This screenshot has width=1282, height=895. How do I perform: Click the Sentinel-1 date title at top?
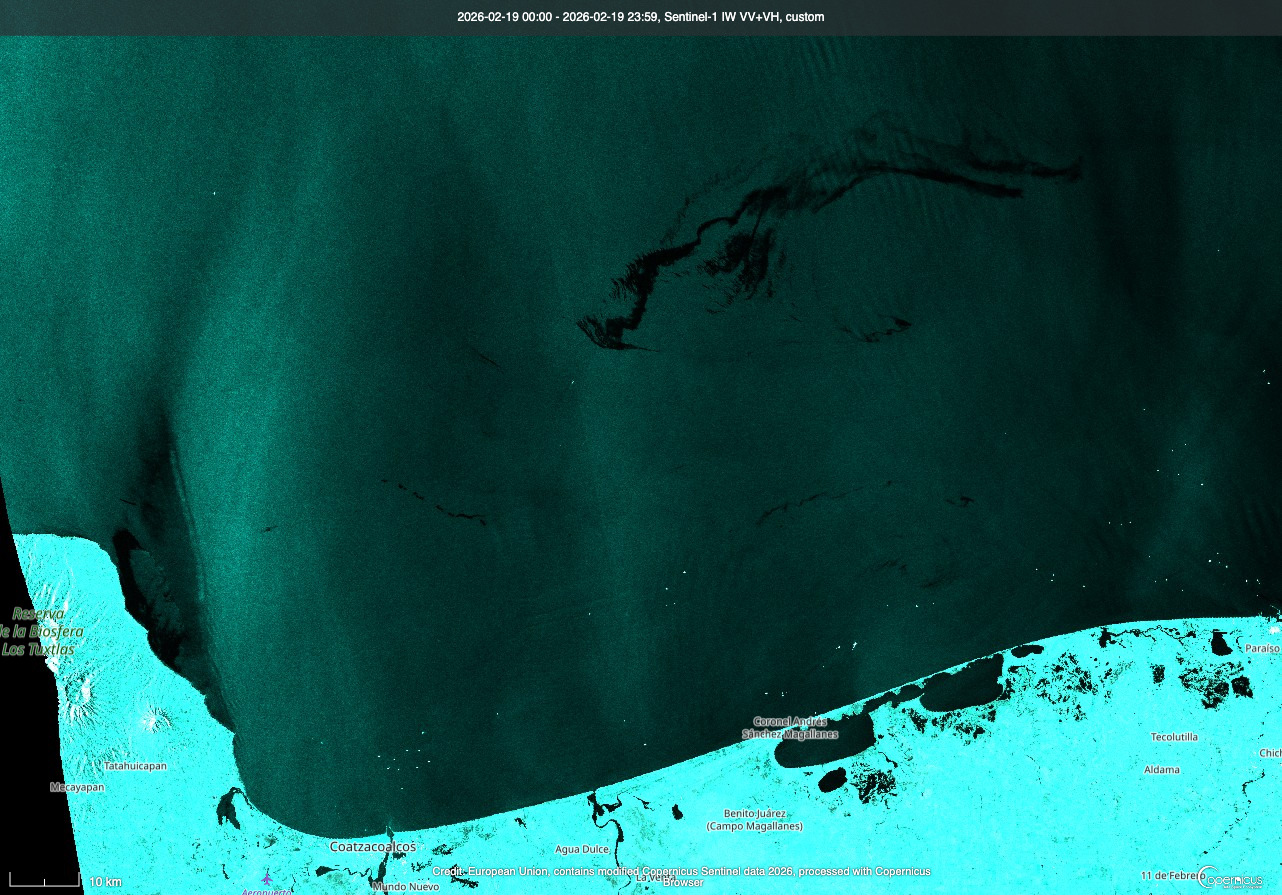tap(641, 17)
